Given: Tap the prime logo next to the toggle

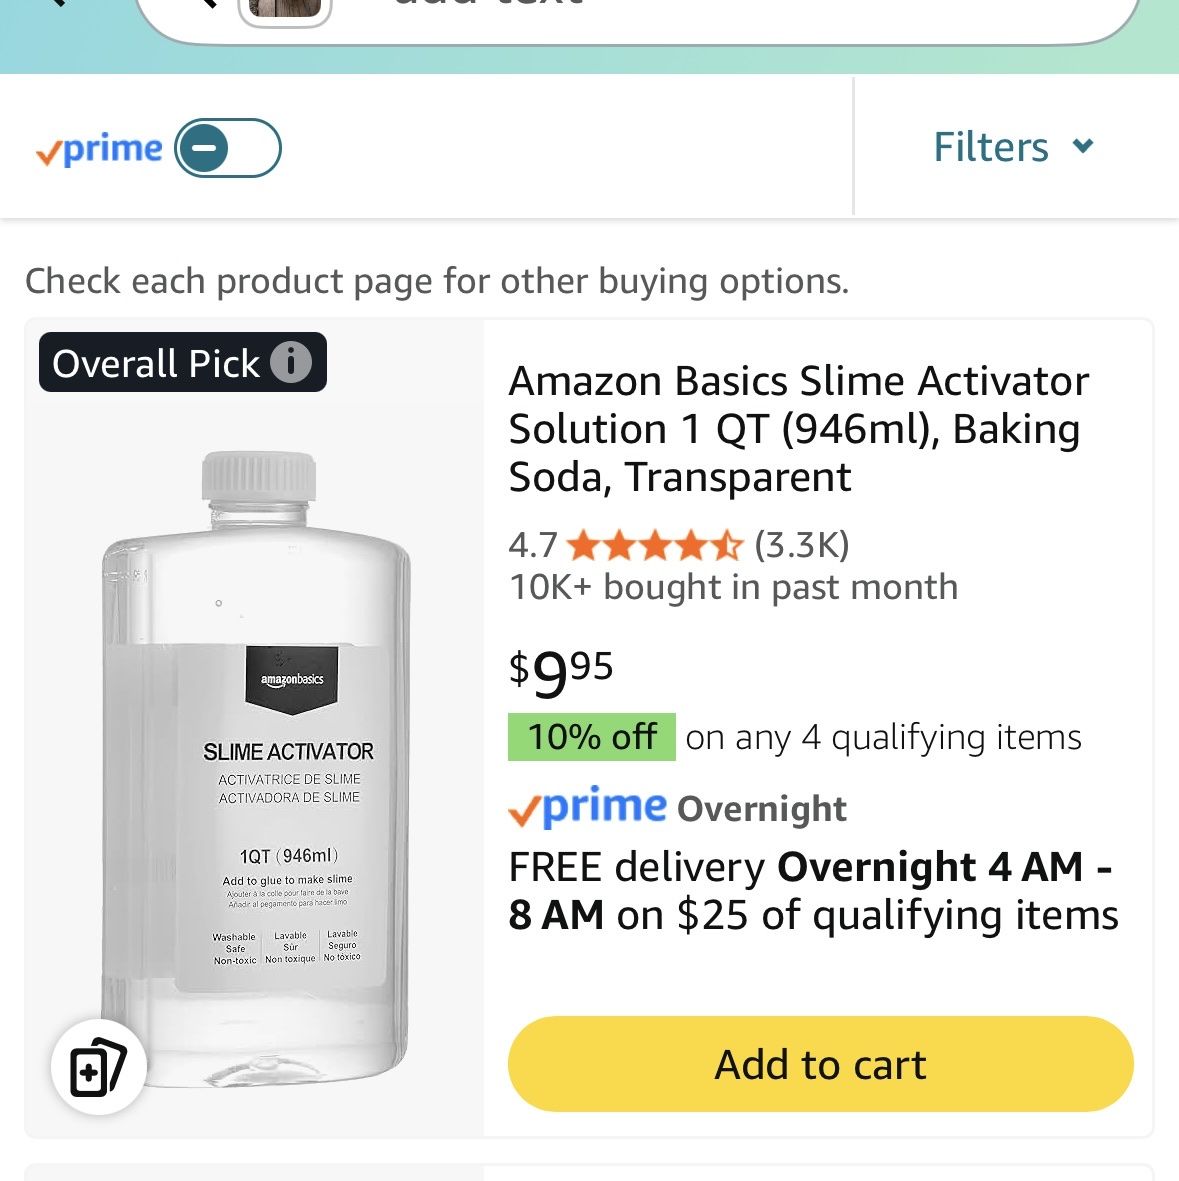Looking at the screenshot, I should pos(99,148).
